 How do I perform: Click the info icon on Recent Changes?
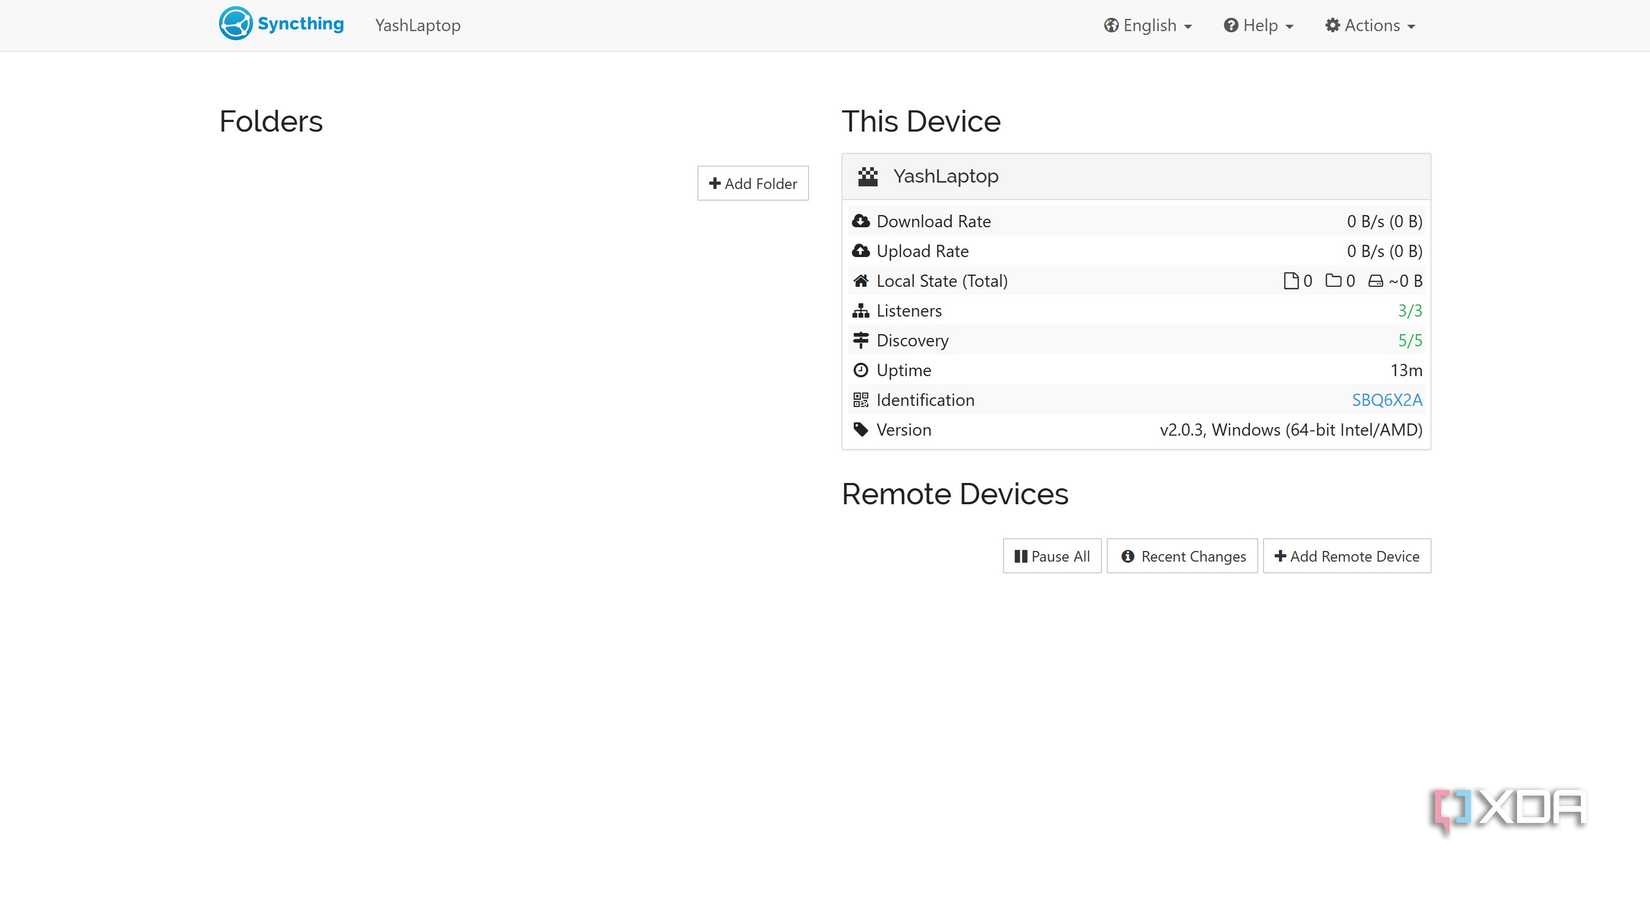coord(1128,556)
